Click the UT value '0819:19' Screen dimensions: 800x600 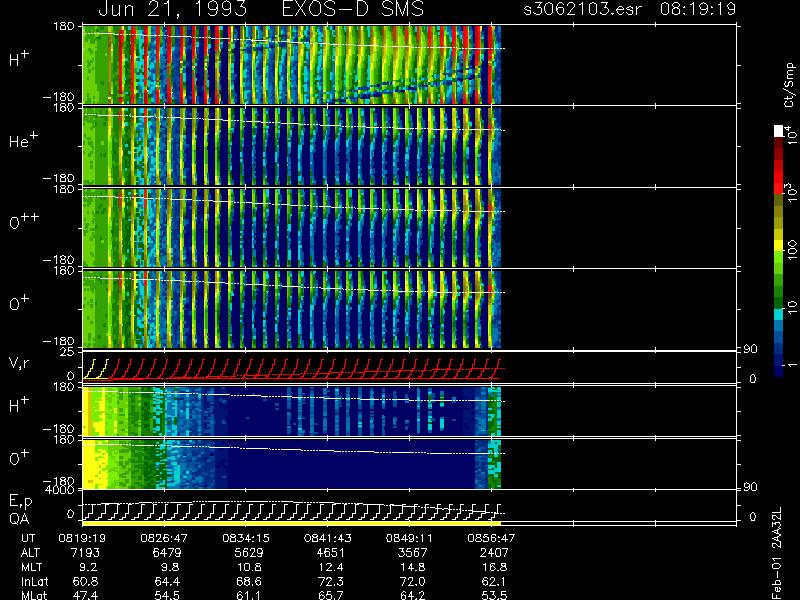(82, 538)
